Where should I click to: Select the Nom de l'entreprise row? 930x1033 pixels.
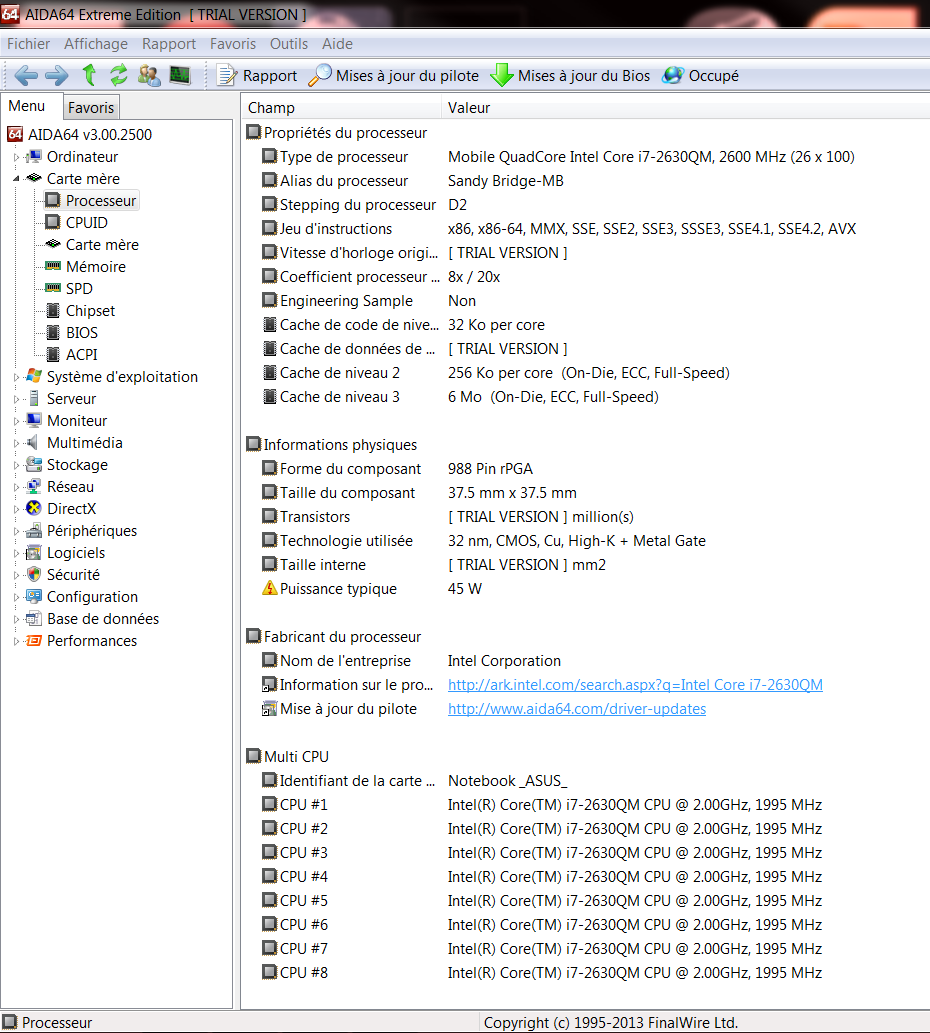[x=586, y=661]
